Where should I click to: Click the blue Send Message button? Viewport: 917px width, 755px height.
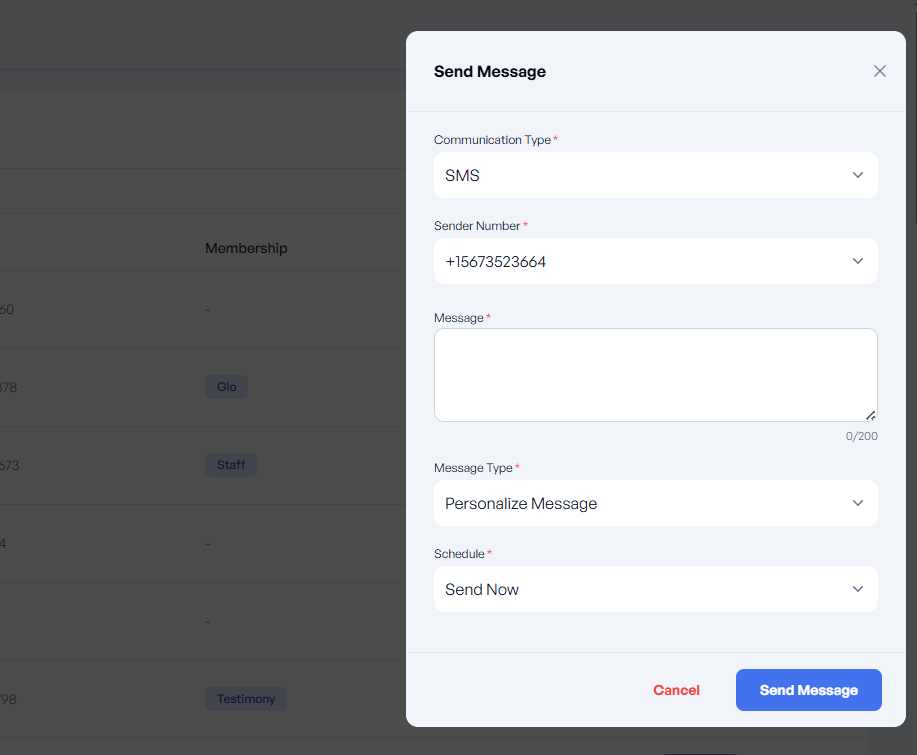click(x=808, y=690)
